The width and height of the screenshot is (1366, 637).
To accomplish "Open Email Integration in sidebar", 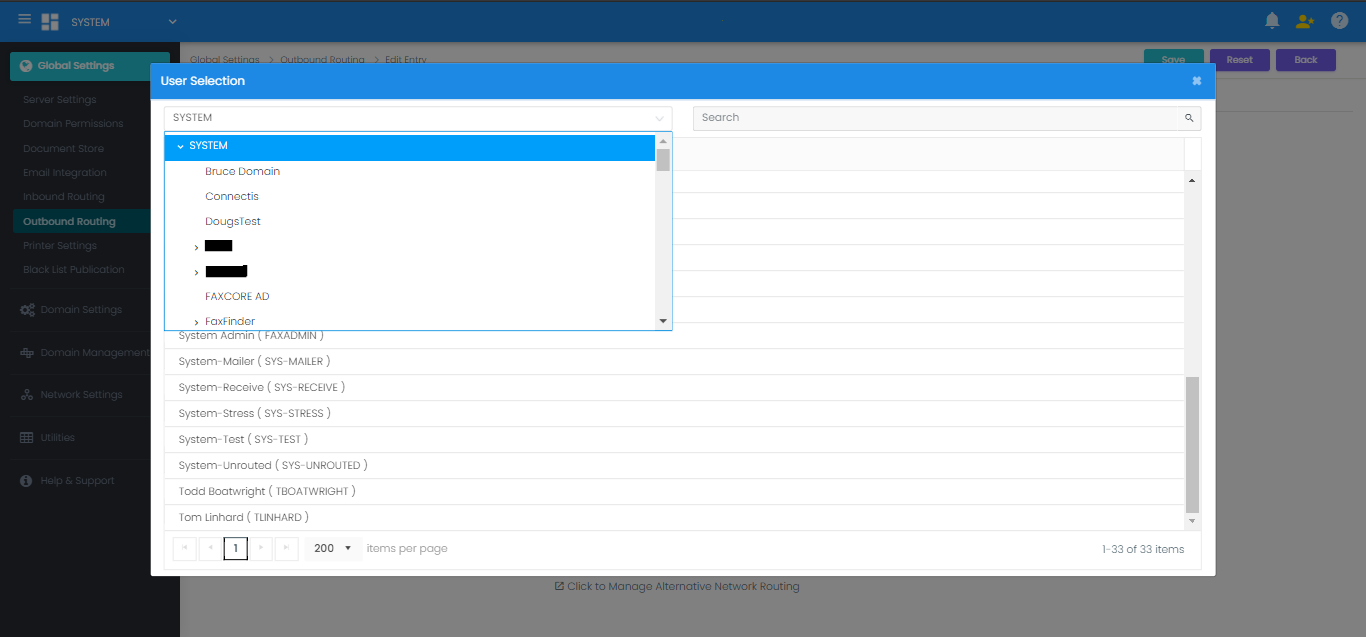I will coord(65,173).
